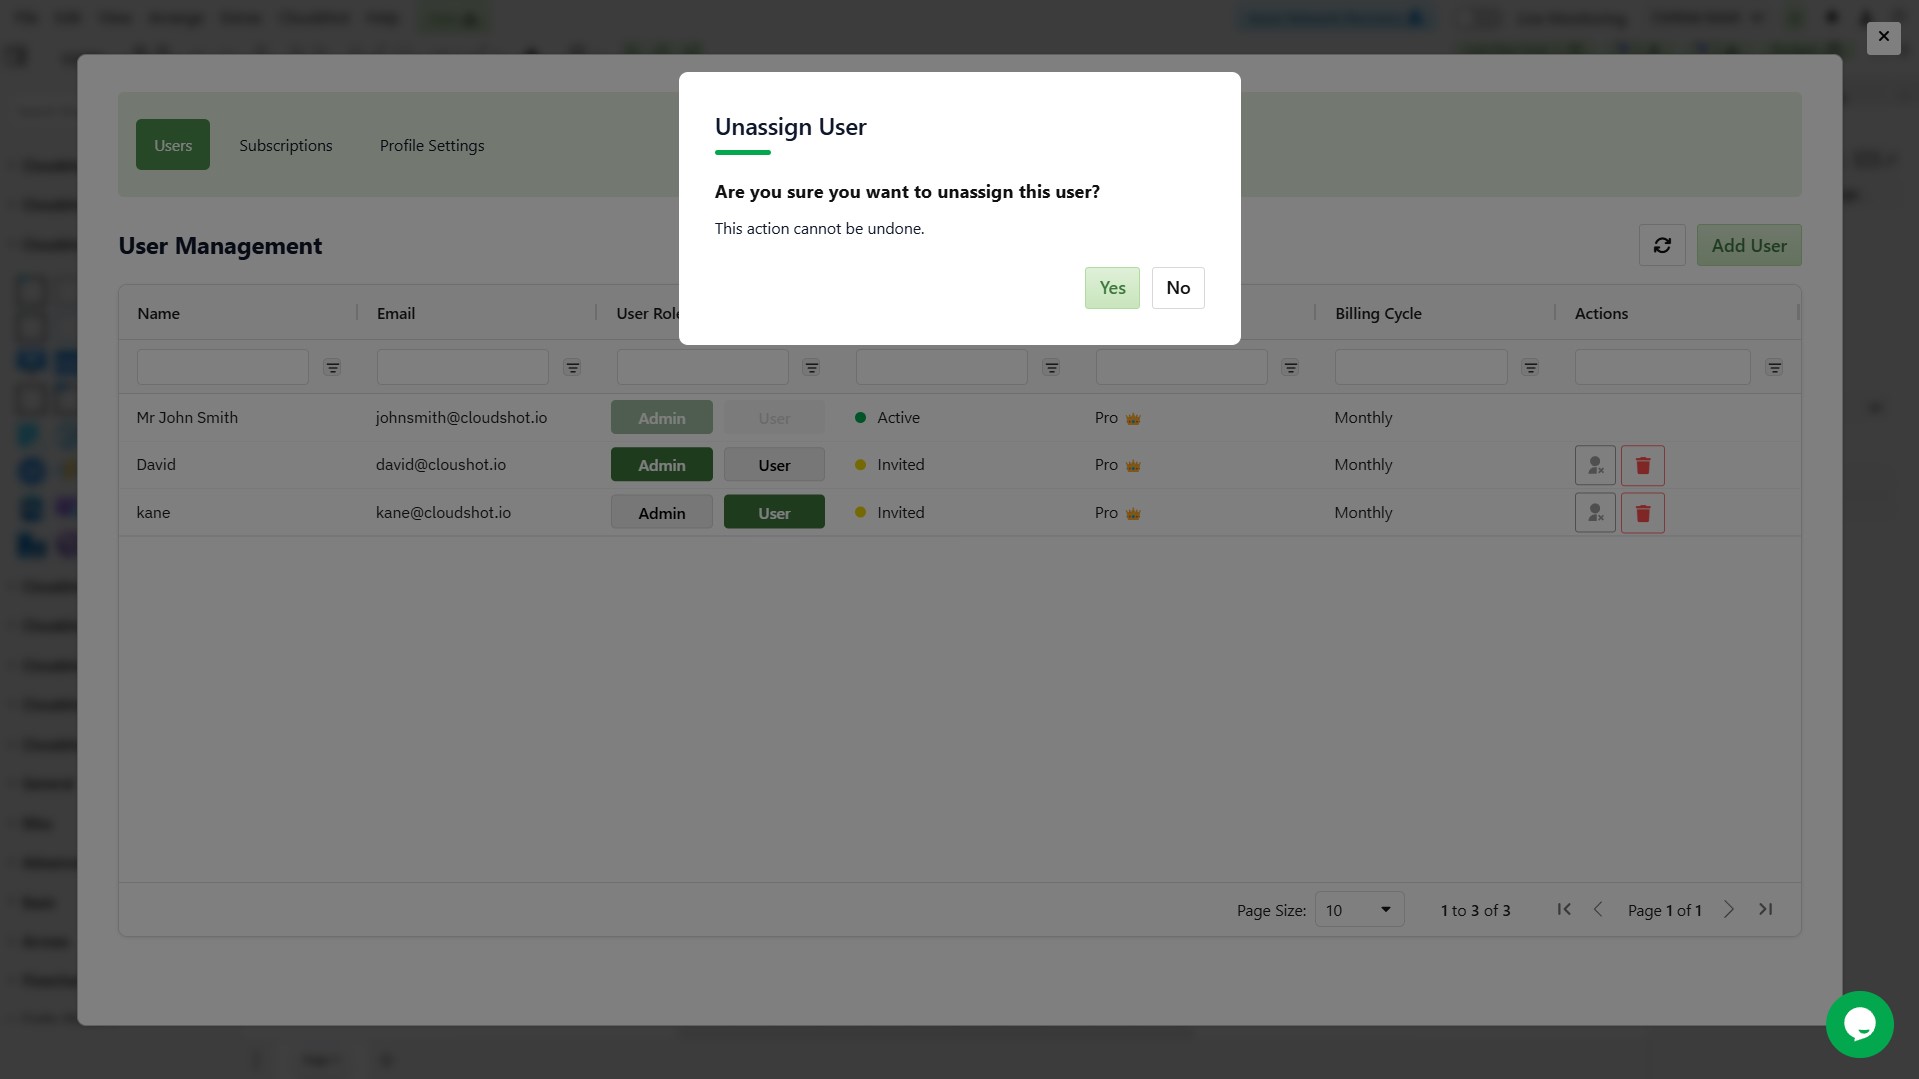Sort by Billing Cycle column header

1378,313
